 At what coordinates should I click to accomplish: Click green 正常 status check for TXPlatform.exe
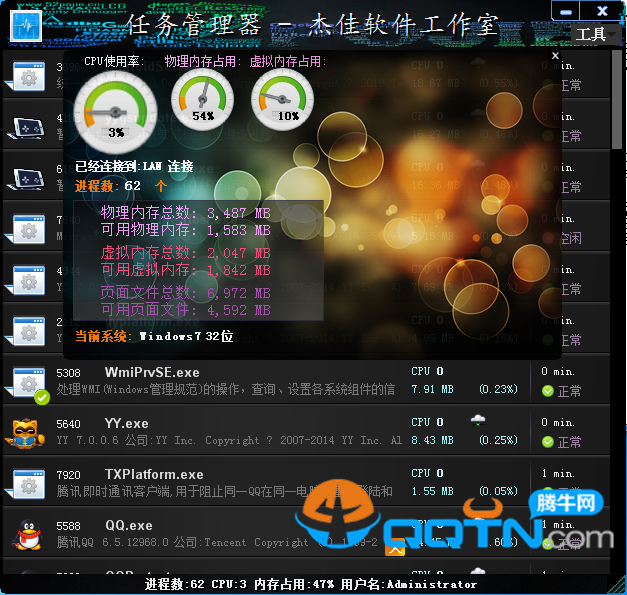(x=547, y=492)
